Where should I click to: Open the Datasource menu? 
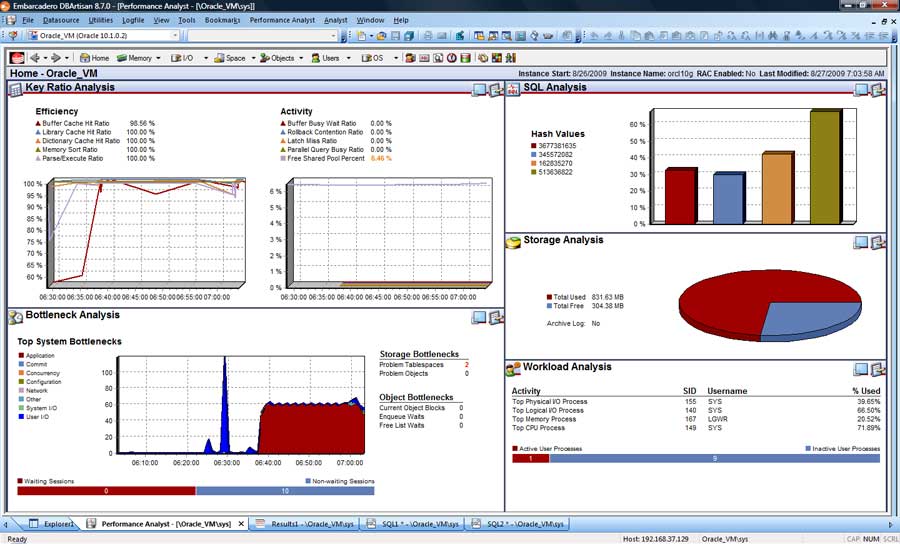click(61, 20)
